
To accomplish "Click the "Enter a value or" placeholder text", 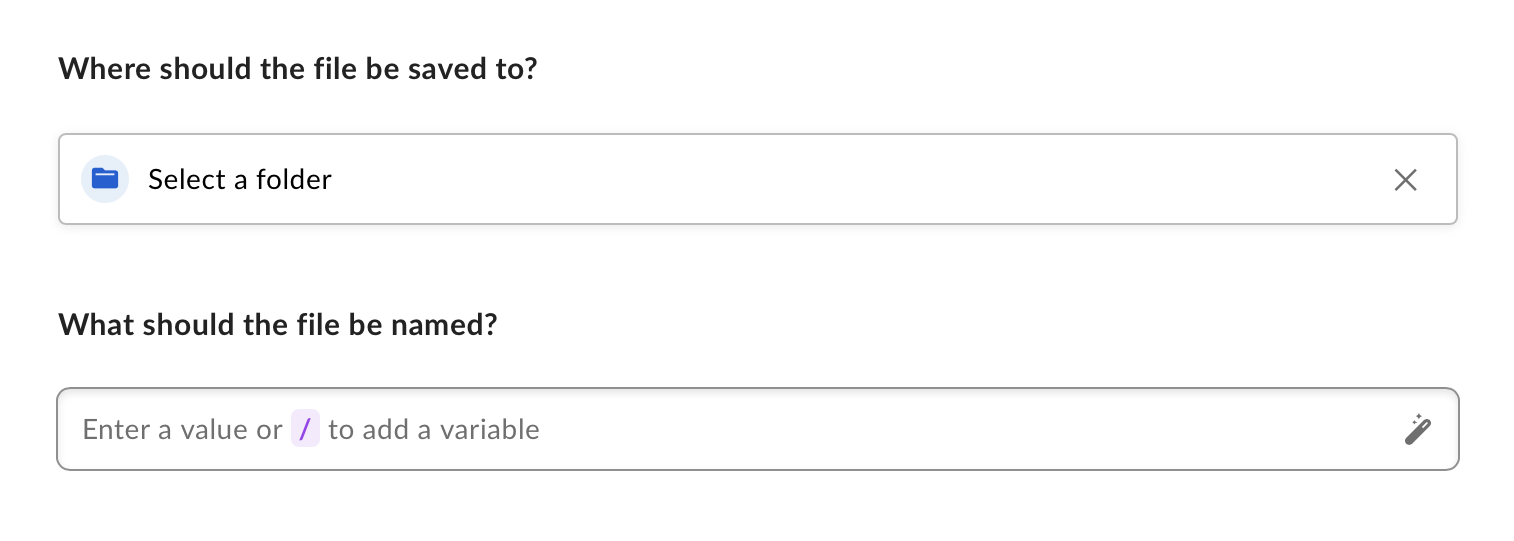I will tap(182, 430).
